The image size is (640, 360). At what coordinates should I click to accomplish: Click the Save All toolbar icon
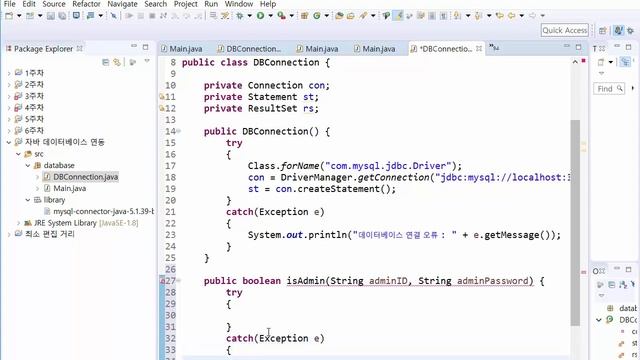point(62,16)
